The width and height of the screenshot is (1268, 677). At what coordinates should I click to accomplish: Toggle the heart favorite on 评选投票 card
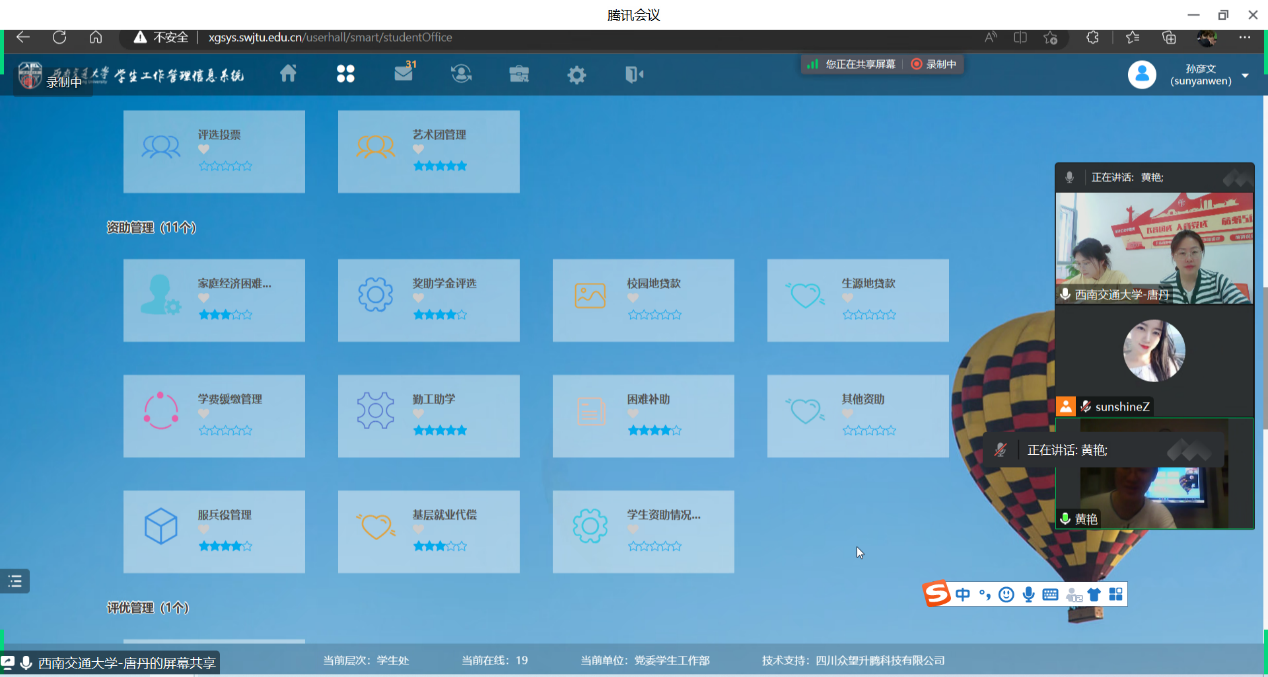[x=204, y=150]
